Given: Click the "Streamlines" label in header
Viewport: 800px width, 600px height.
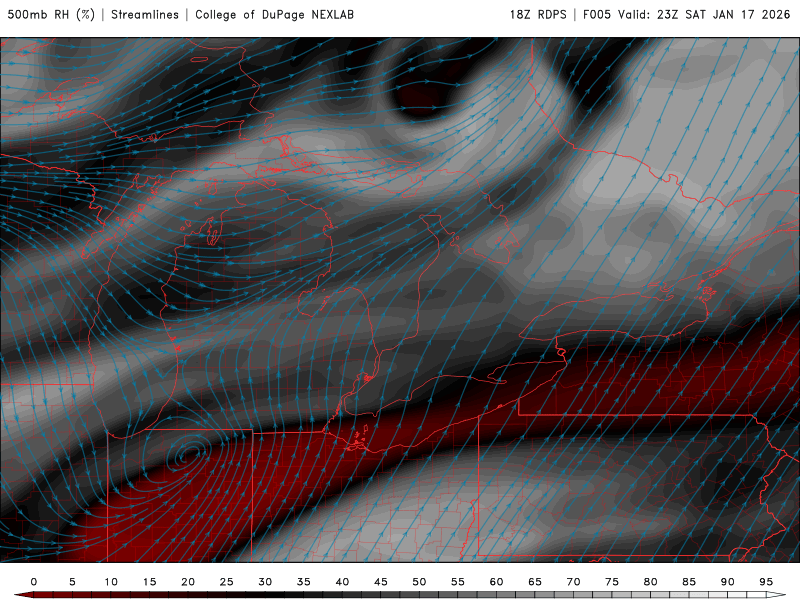Looking at the screenshot, I should [x=145, y=15].
